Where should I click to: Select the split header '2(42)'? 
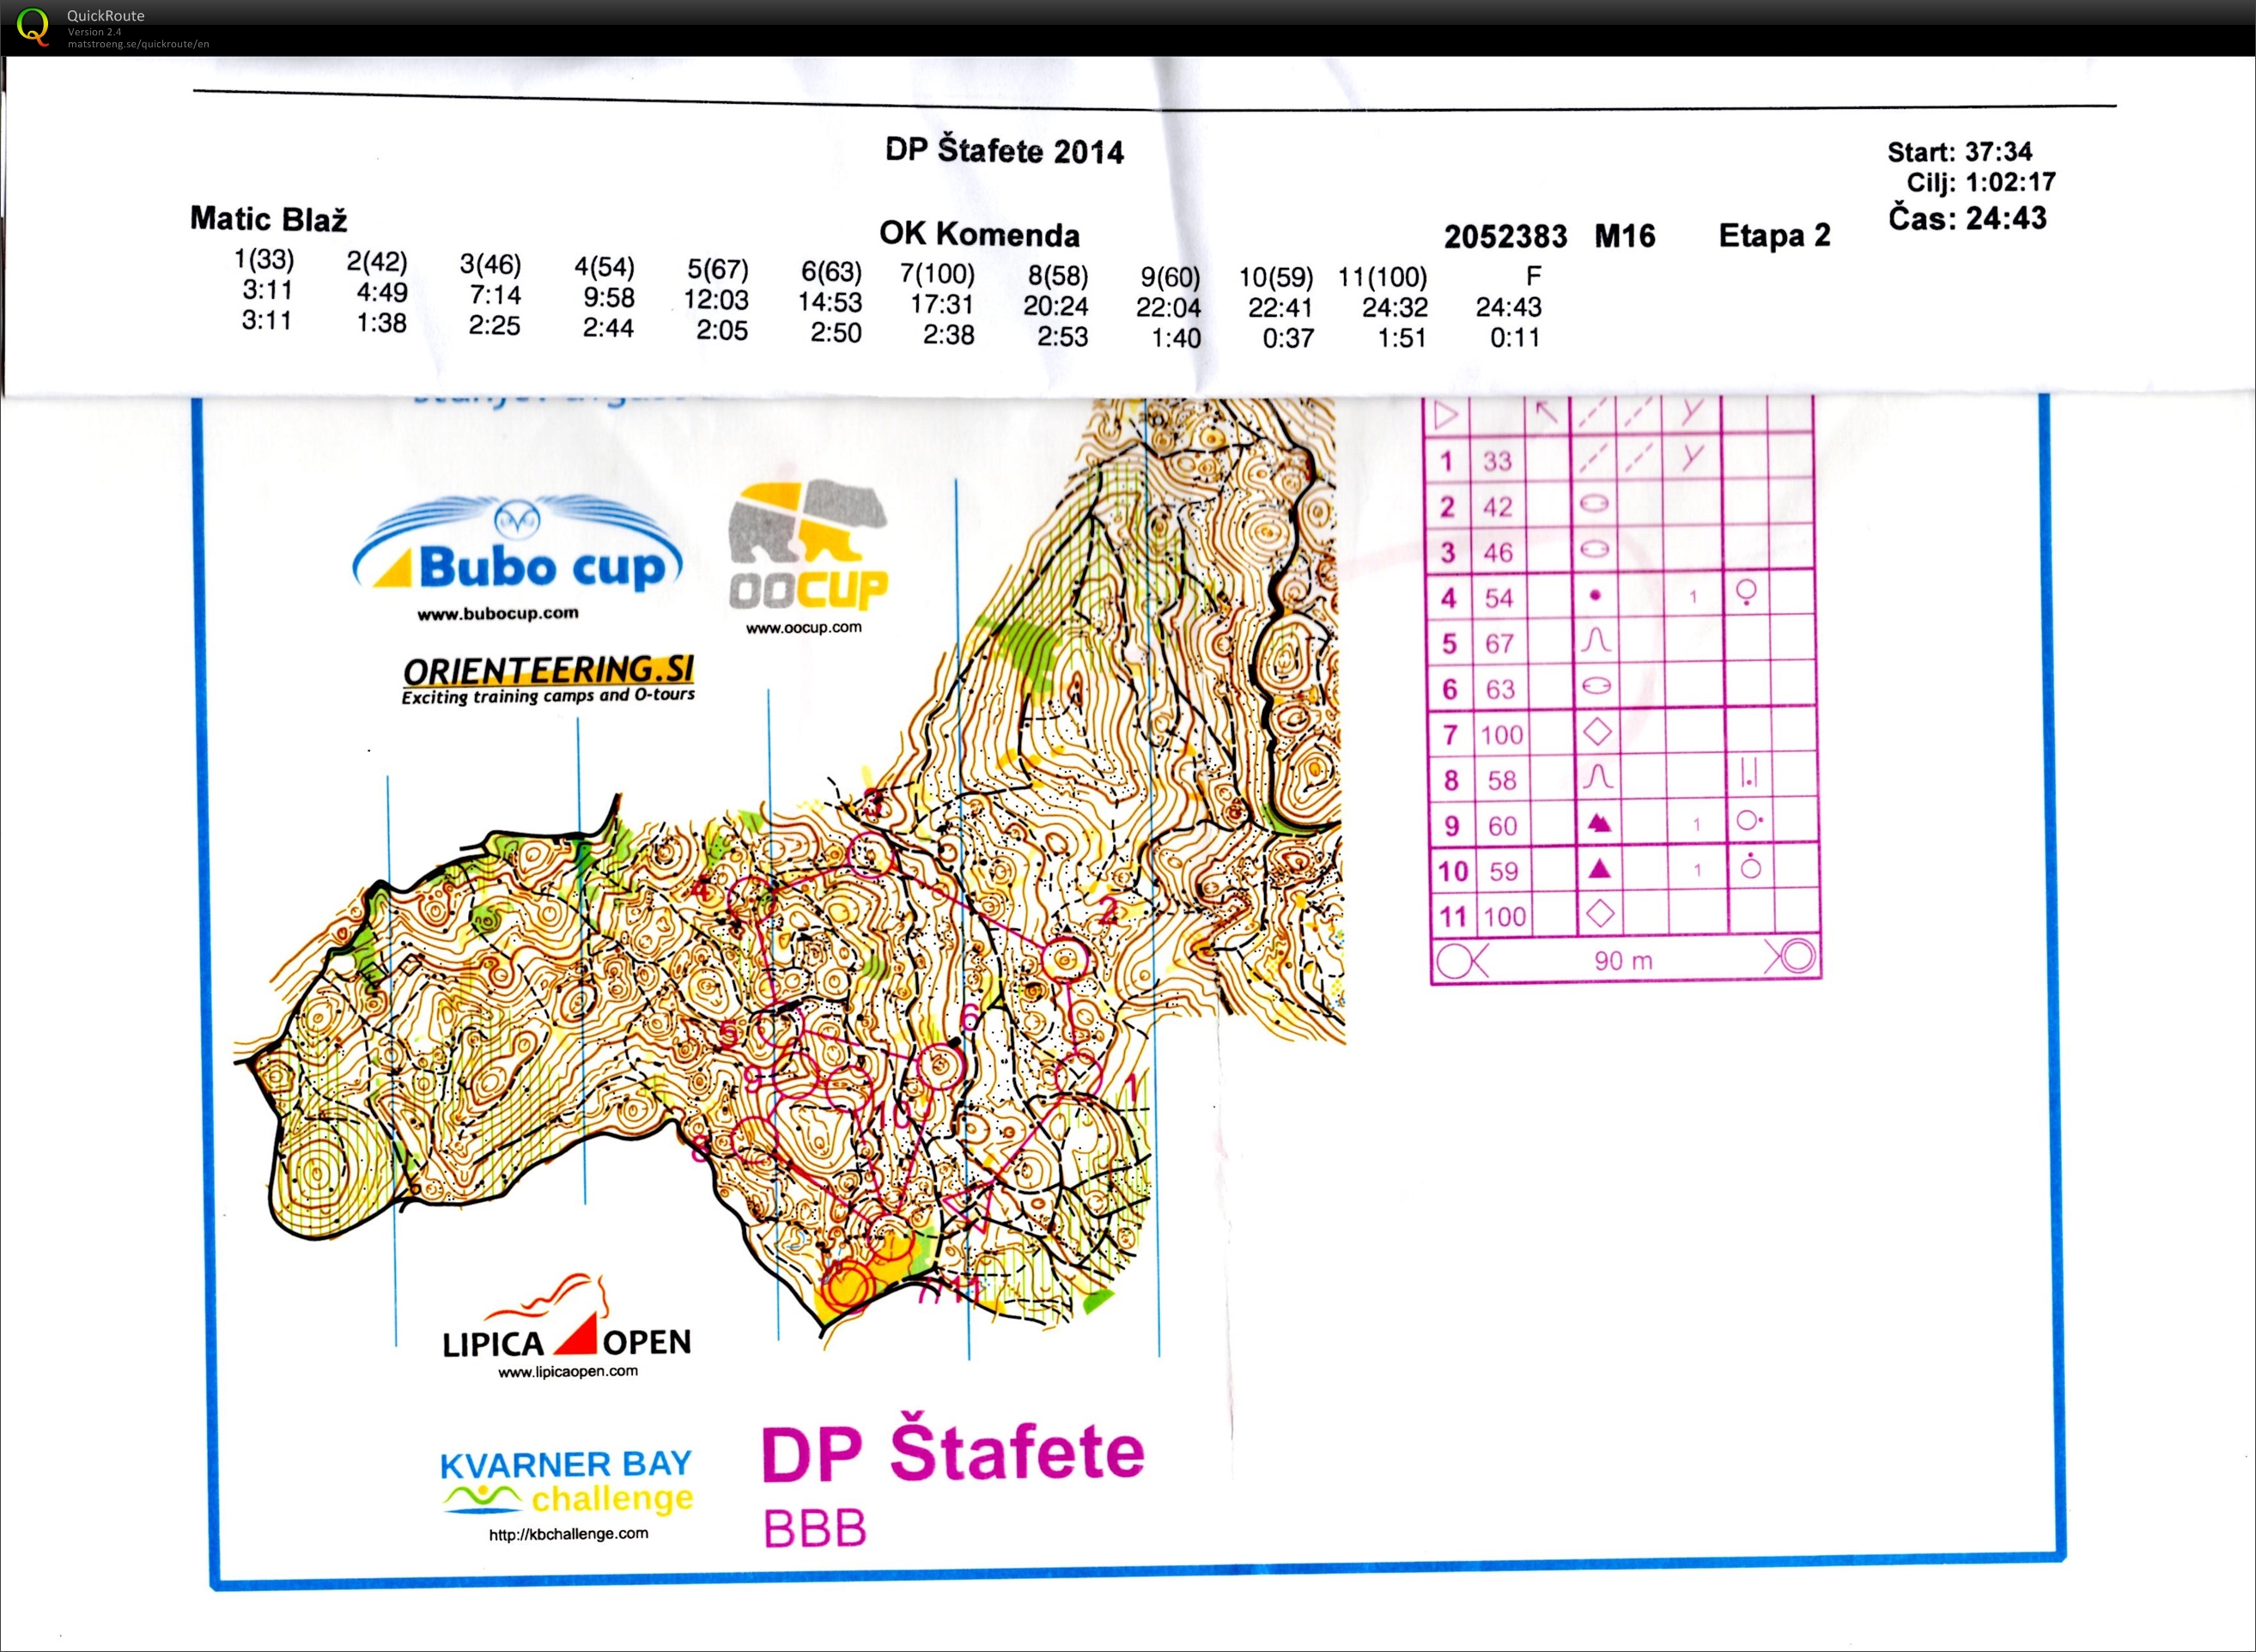click(x=377, y=262)
